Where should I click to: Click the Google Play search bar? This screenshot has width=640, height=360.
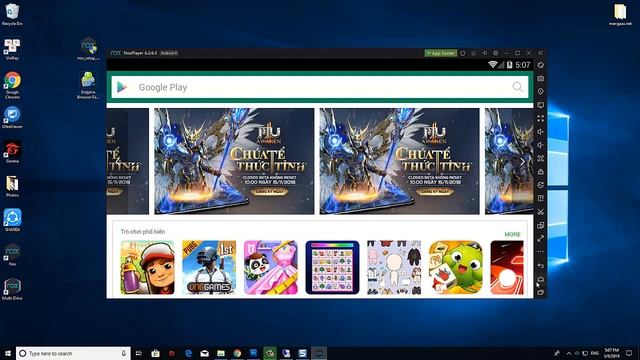[x=320, y=87]
